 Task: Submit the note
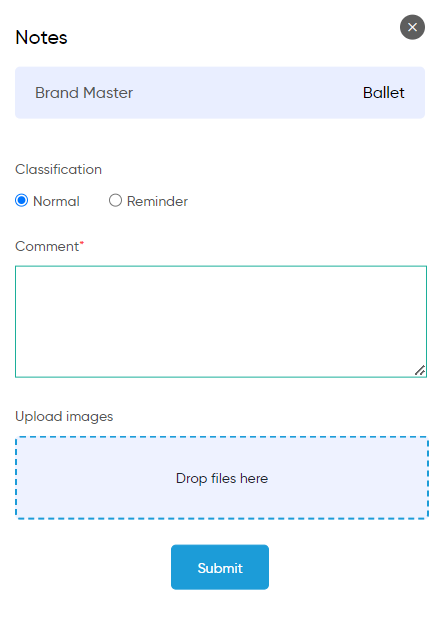pos(220,567)
